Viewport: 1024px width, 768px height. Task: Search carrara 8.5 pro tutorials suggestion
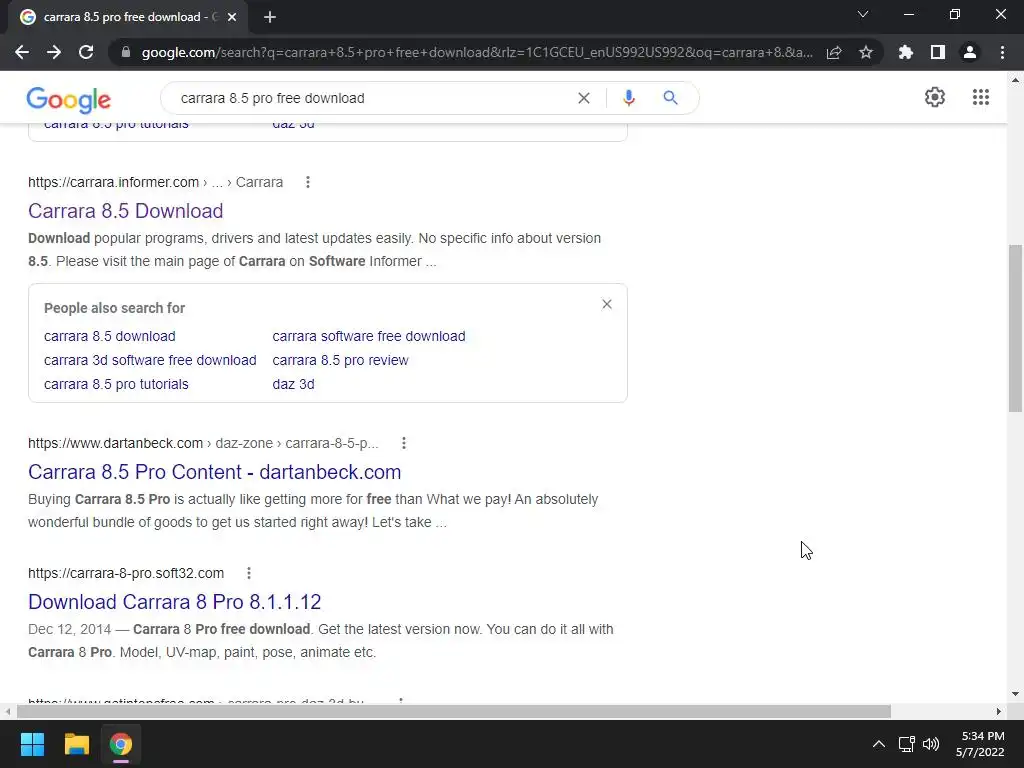pyautogui.click(x=116, y=385)
